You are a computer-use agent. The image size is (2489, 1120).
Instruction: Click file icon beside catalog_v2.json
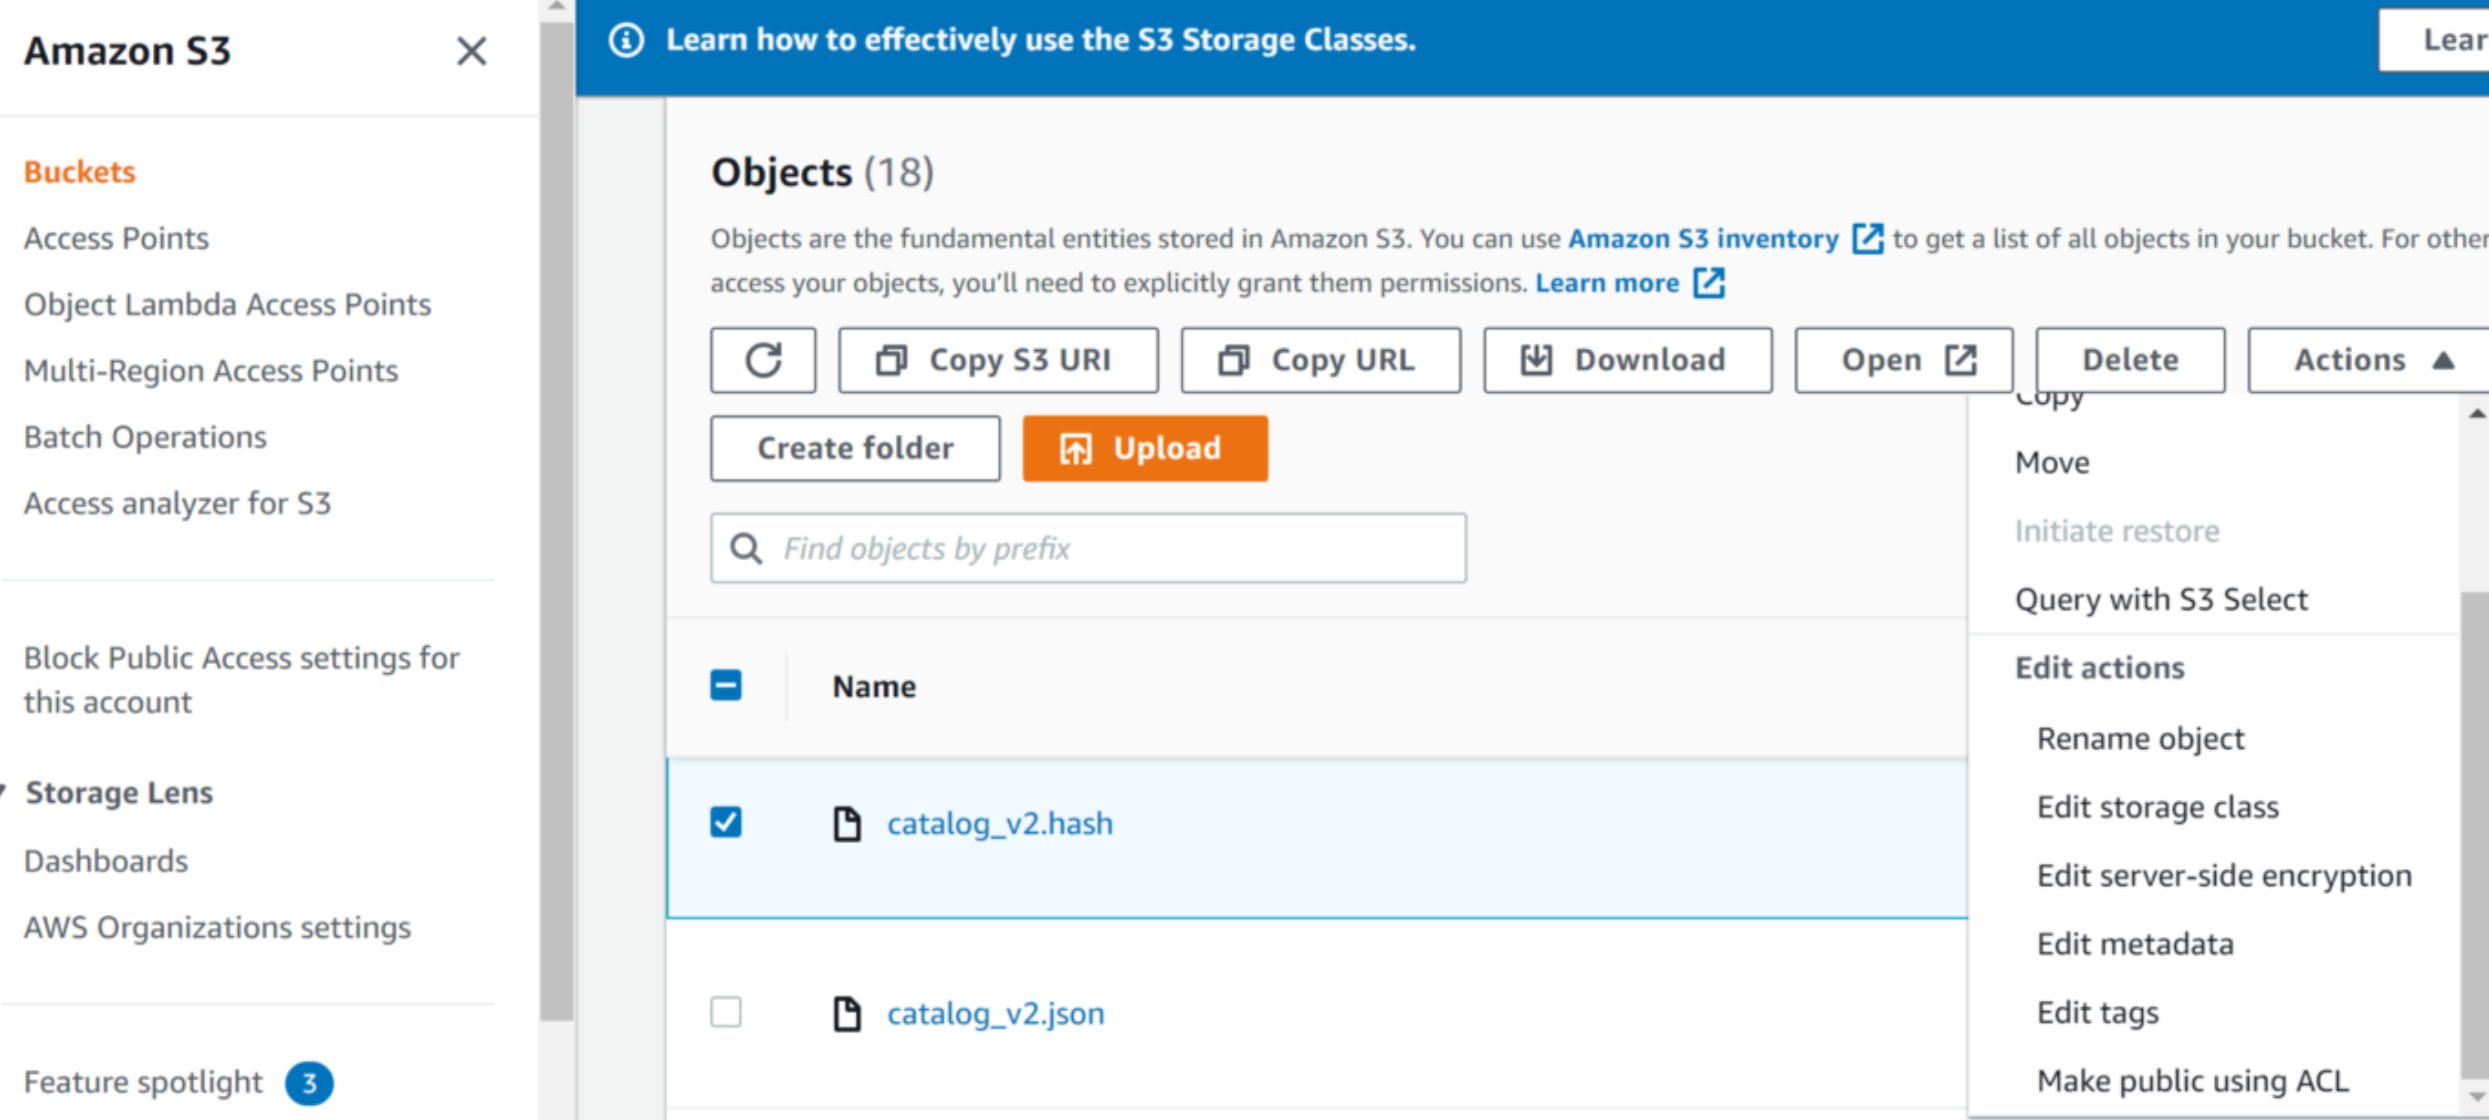coord(847,1014)
